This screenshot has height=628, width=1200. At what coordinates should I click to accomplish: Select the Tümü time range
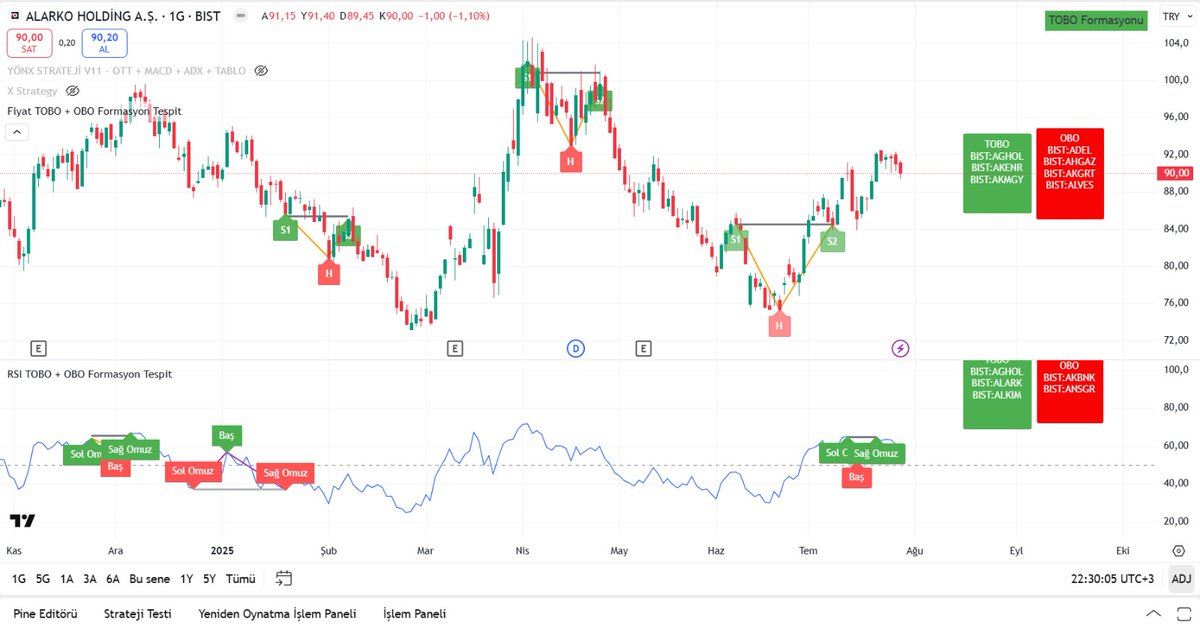pos(241,579)
